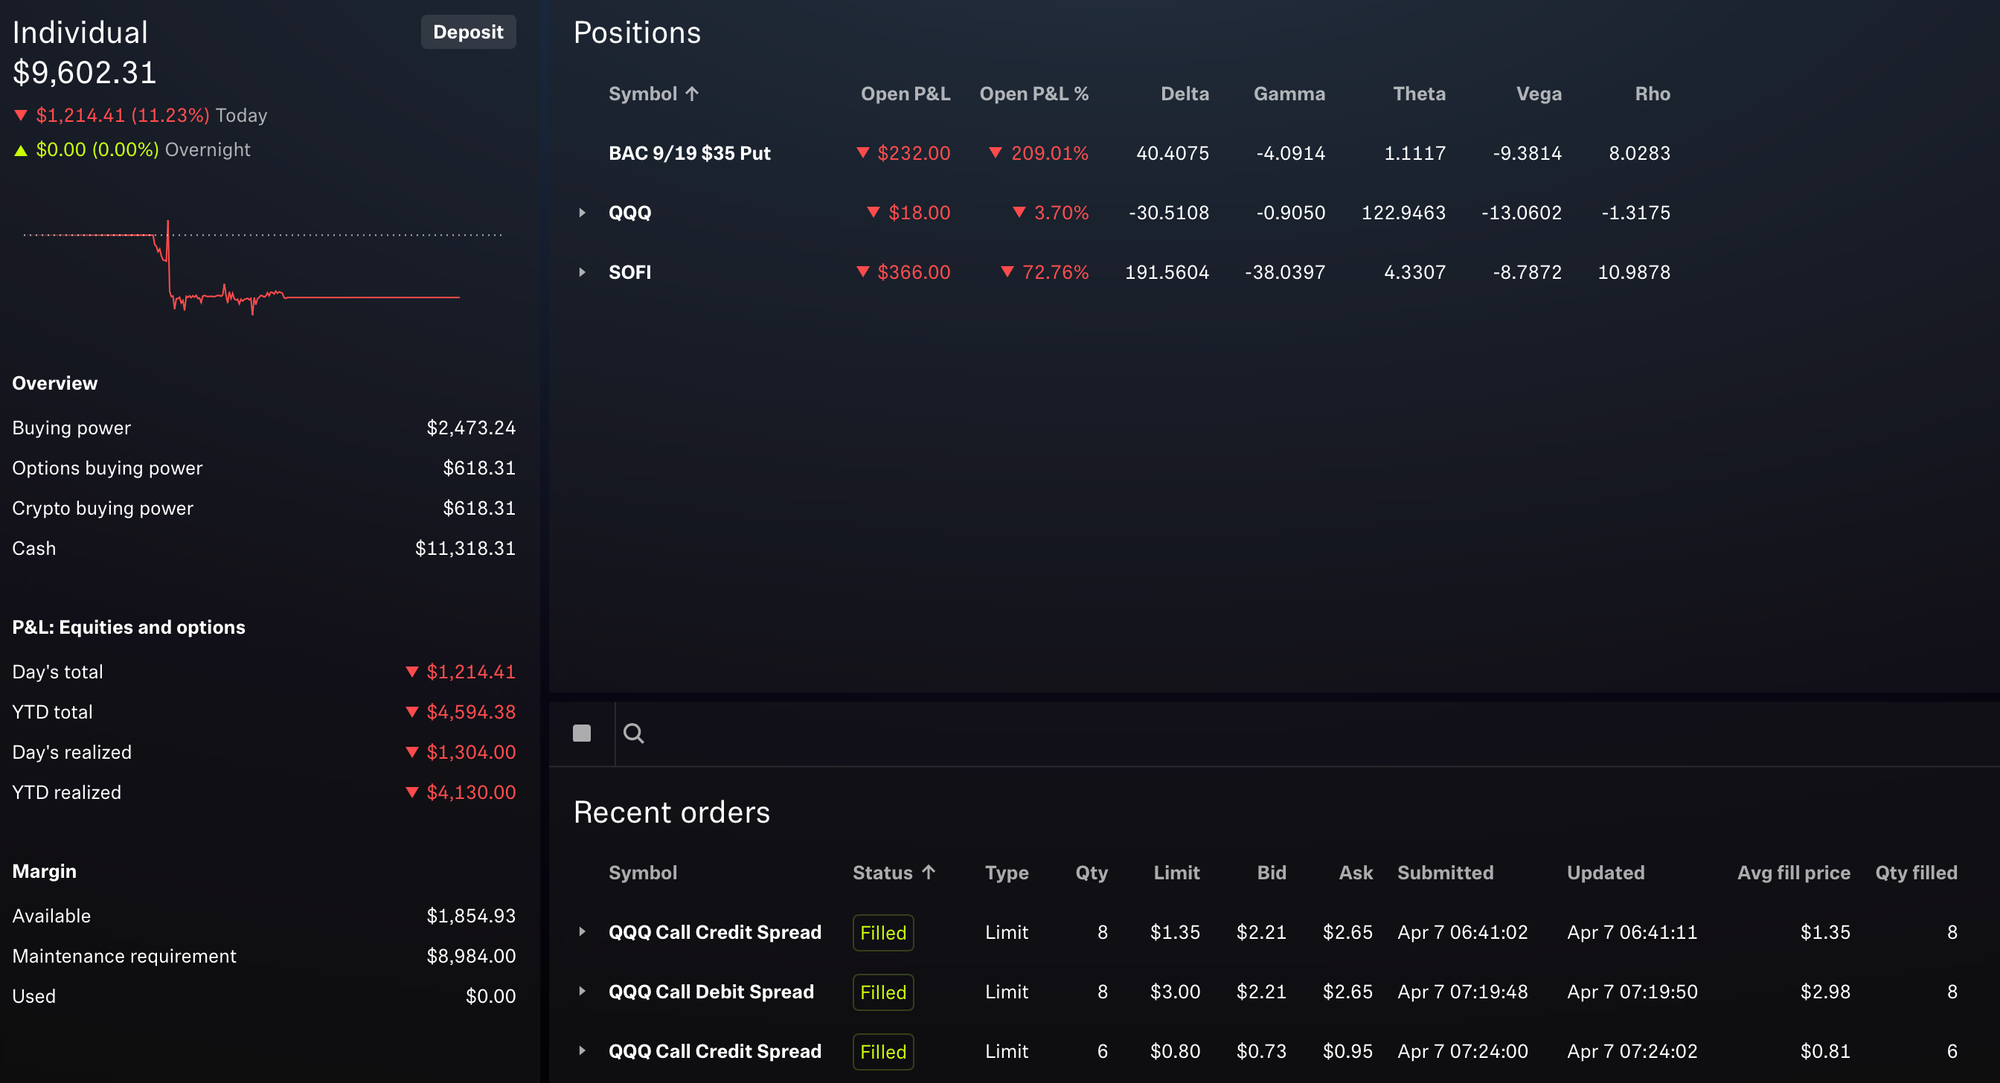The width and height of the screenshot is (2000, 1083).
Task: Click the Individual account title
Action: point(80,33)
